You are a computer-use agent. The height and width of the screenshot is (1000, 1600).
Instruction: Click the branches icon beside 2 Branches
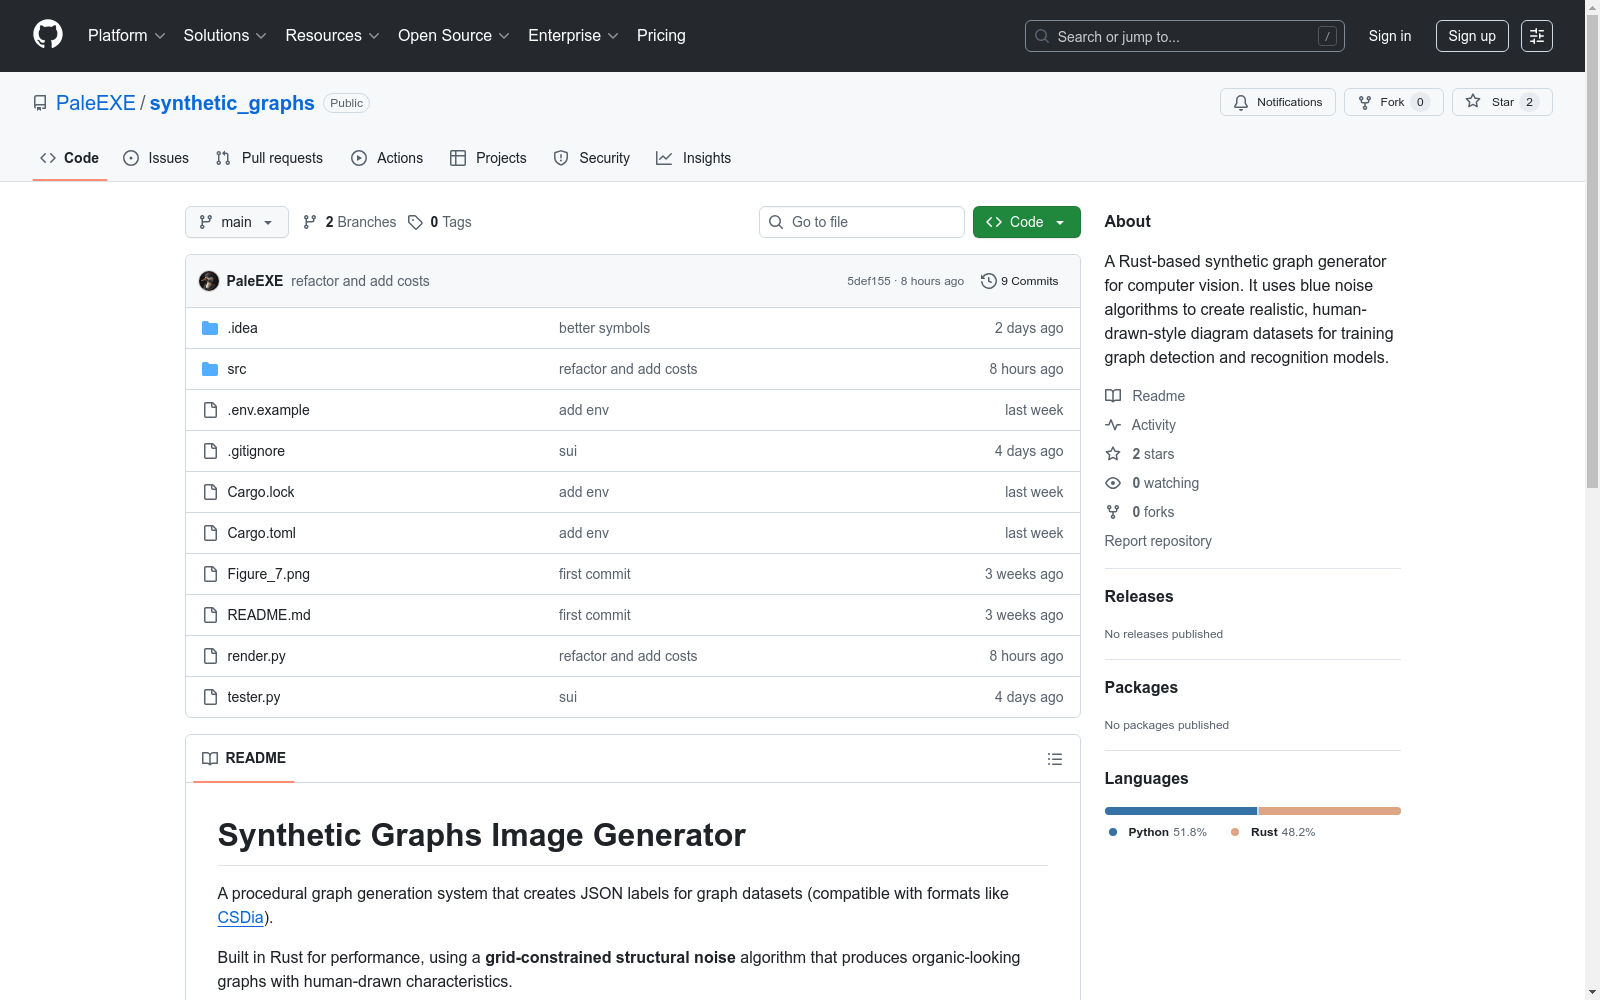[310, 222]
